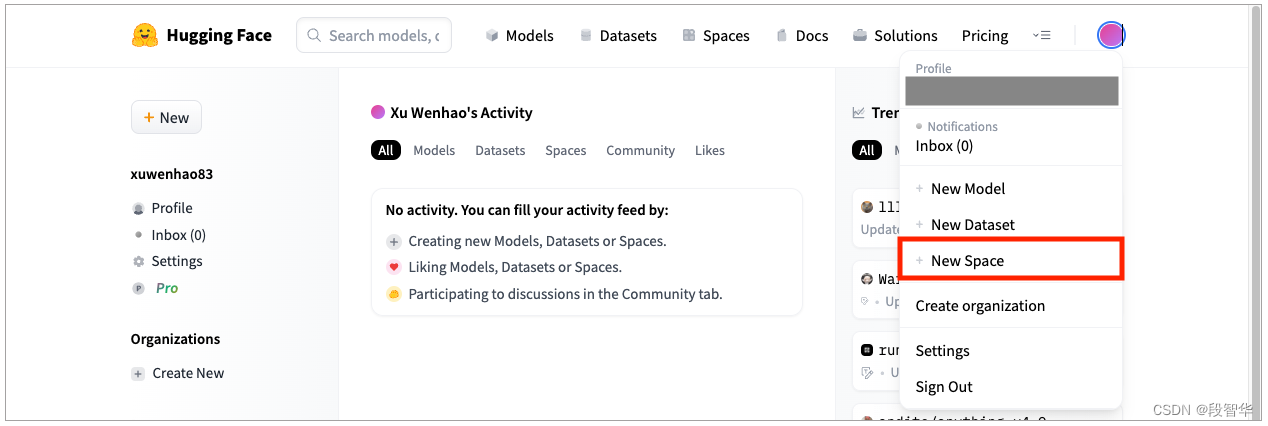Select the Likes activity filter tab
This screenshot has height=426, width=1268.
point(710,150)
